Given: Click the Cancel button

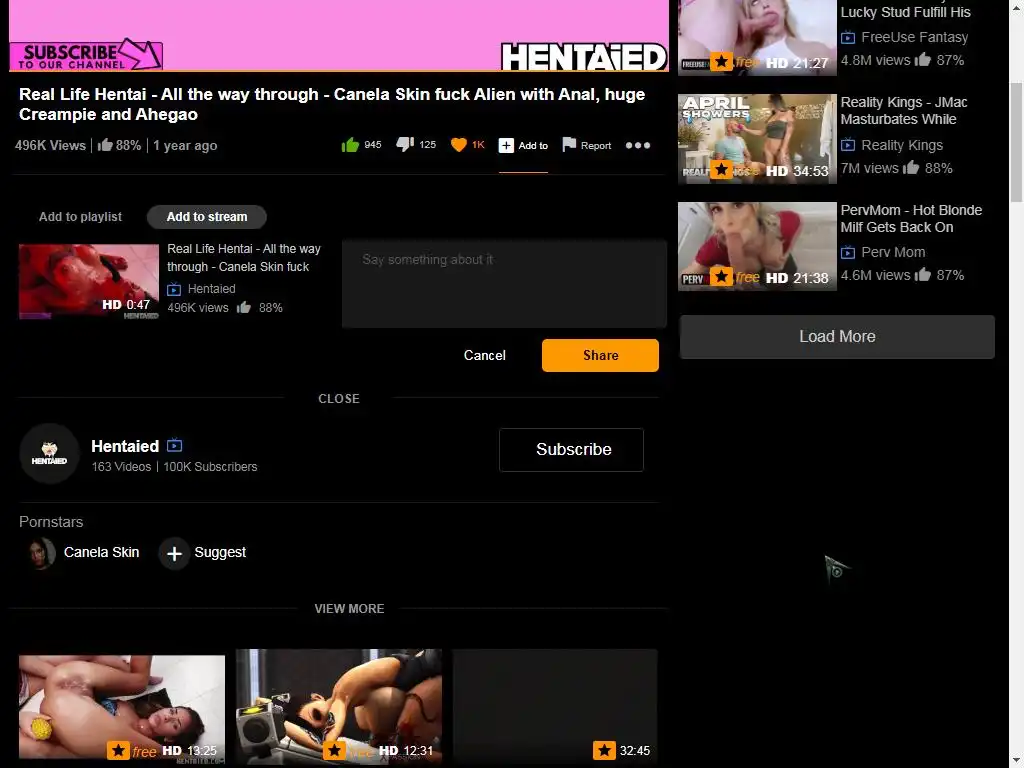Looking at the screenshot, I should 485,355.
